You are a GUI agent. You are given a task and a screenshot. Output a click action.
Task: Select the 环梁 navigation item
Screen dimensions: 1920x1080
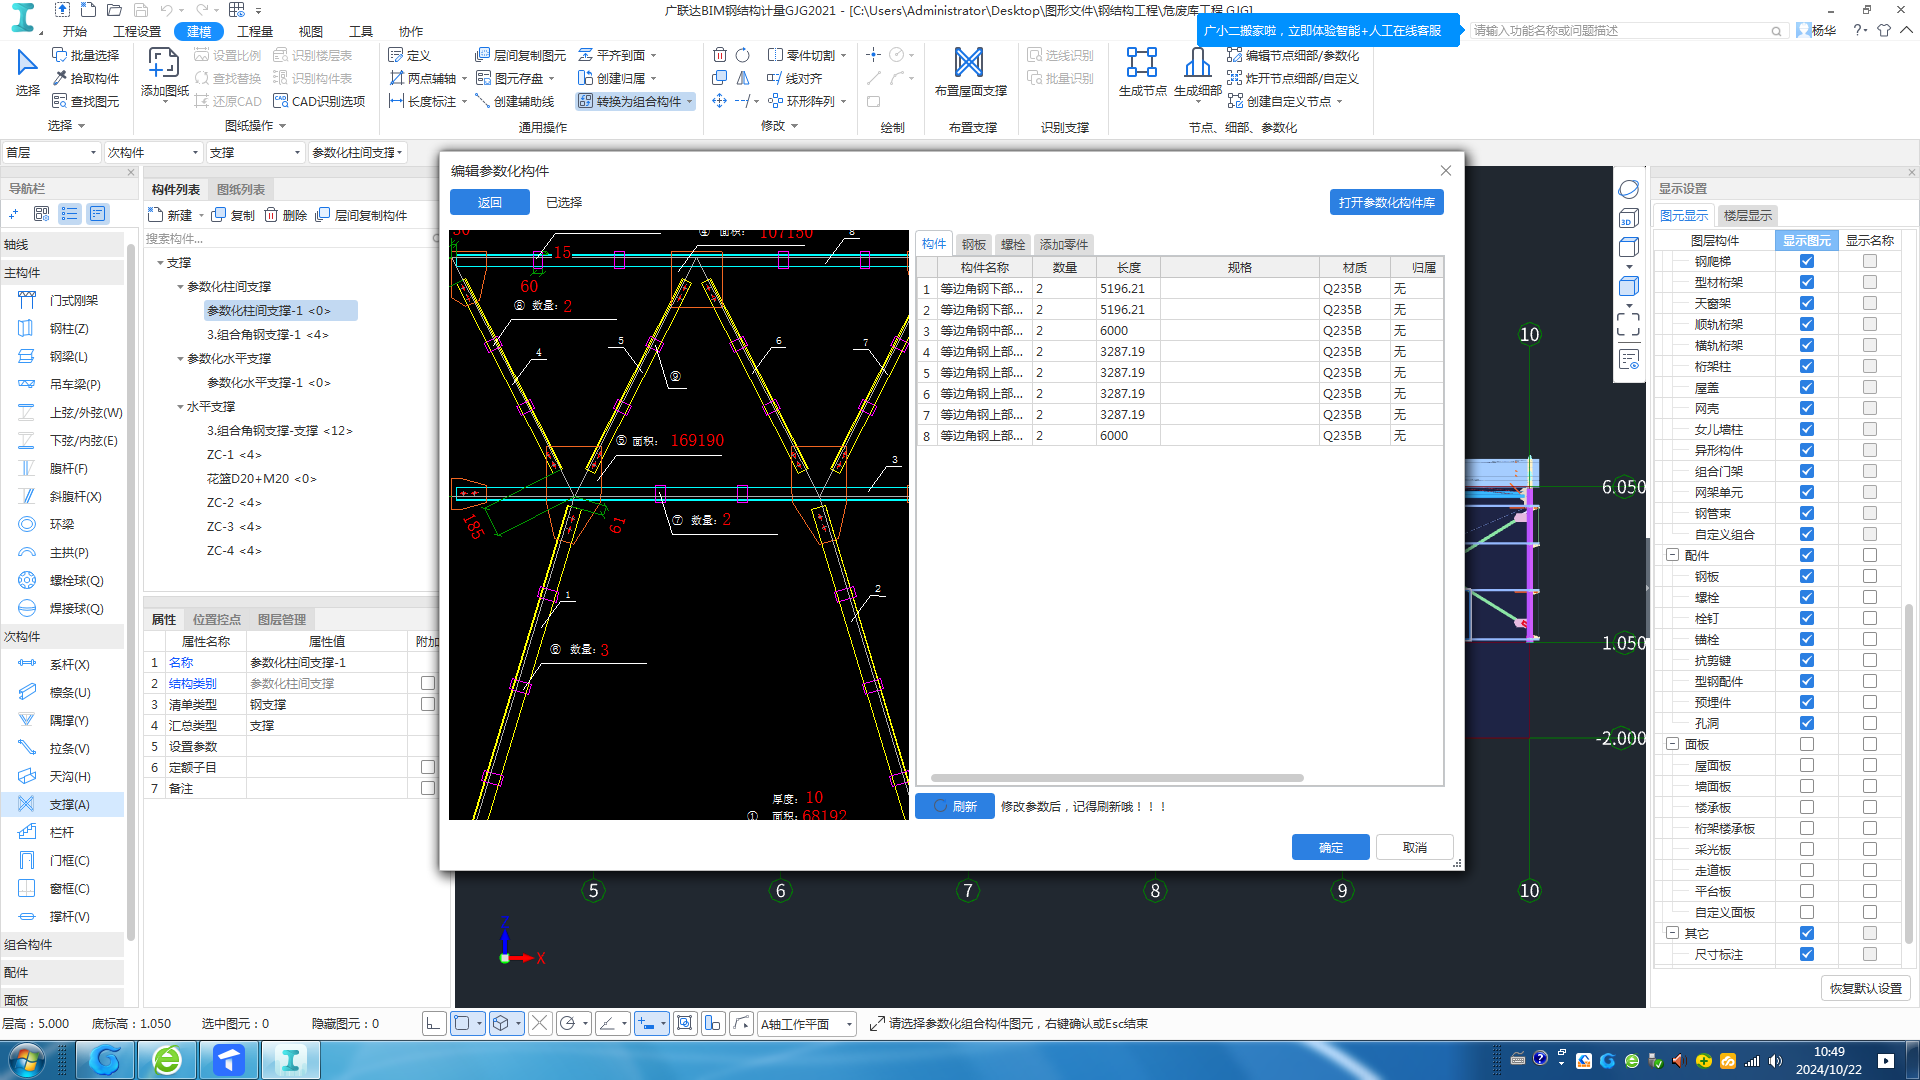pyautogui.click(x=61, y=524)
